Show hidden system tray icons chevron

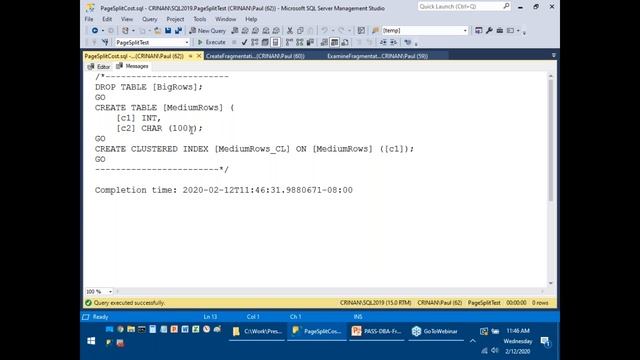pyautogui.click(x=473, y=341)
